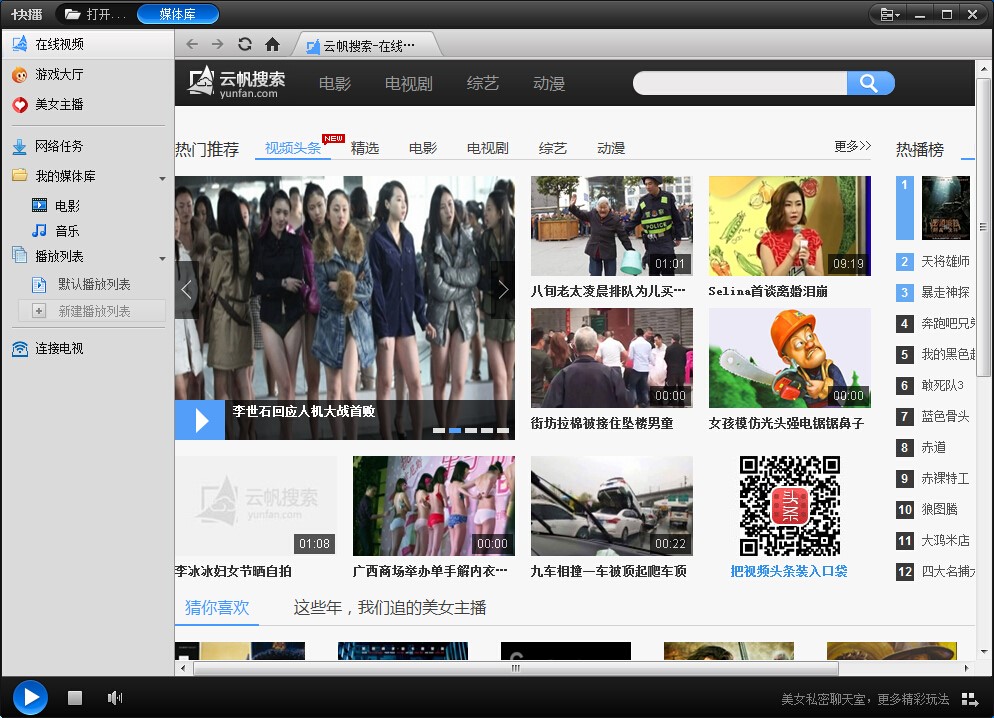Open the 电视剧 navigation menu
This screenshot has height=718, width=994.
click(409, 84)
